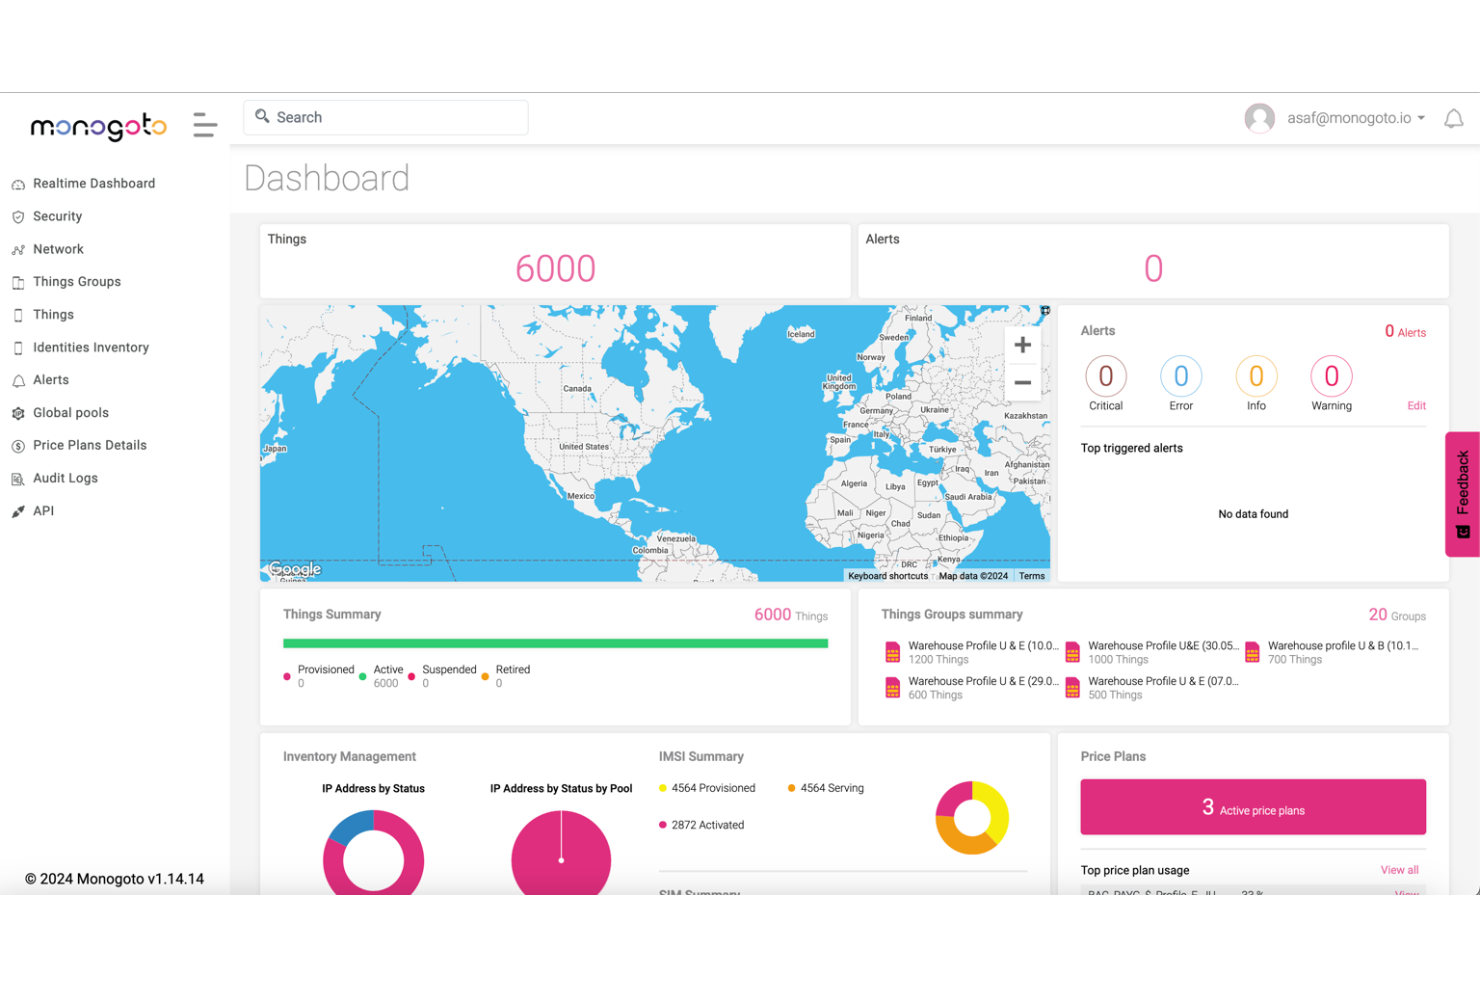This screenshot has height=987, width=1480.
Task: Open Global pools via its gear-style icon
Action: 19,412
